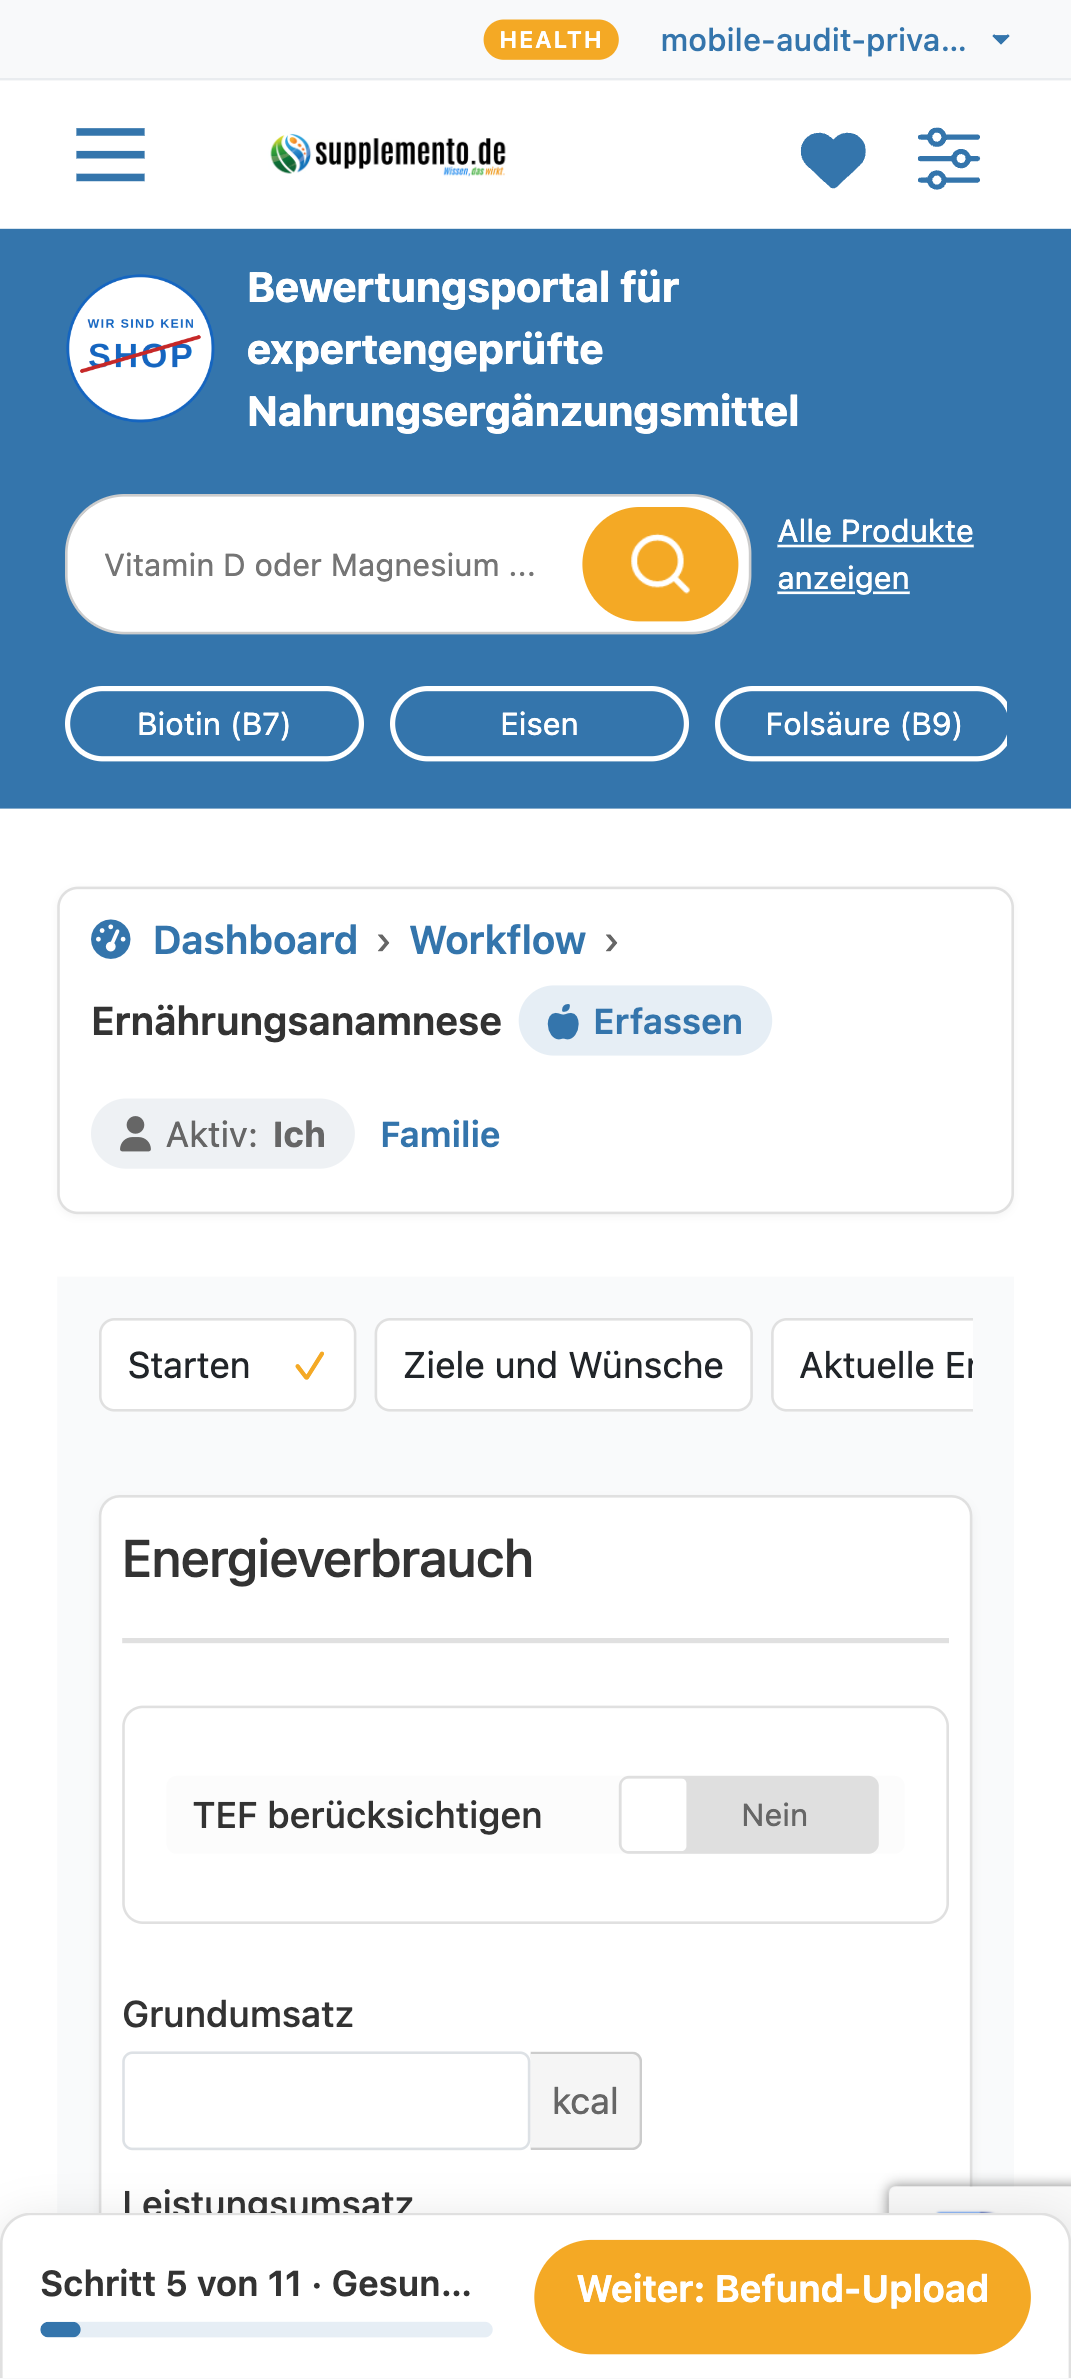Click the step progress bar
The height and width of the screenshot is (2379, 1071).
[x=266, y=2330]
